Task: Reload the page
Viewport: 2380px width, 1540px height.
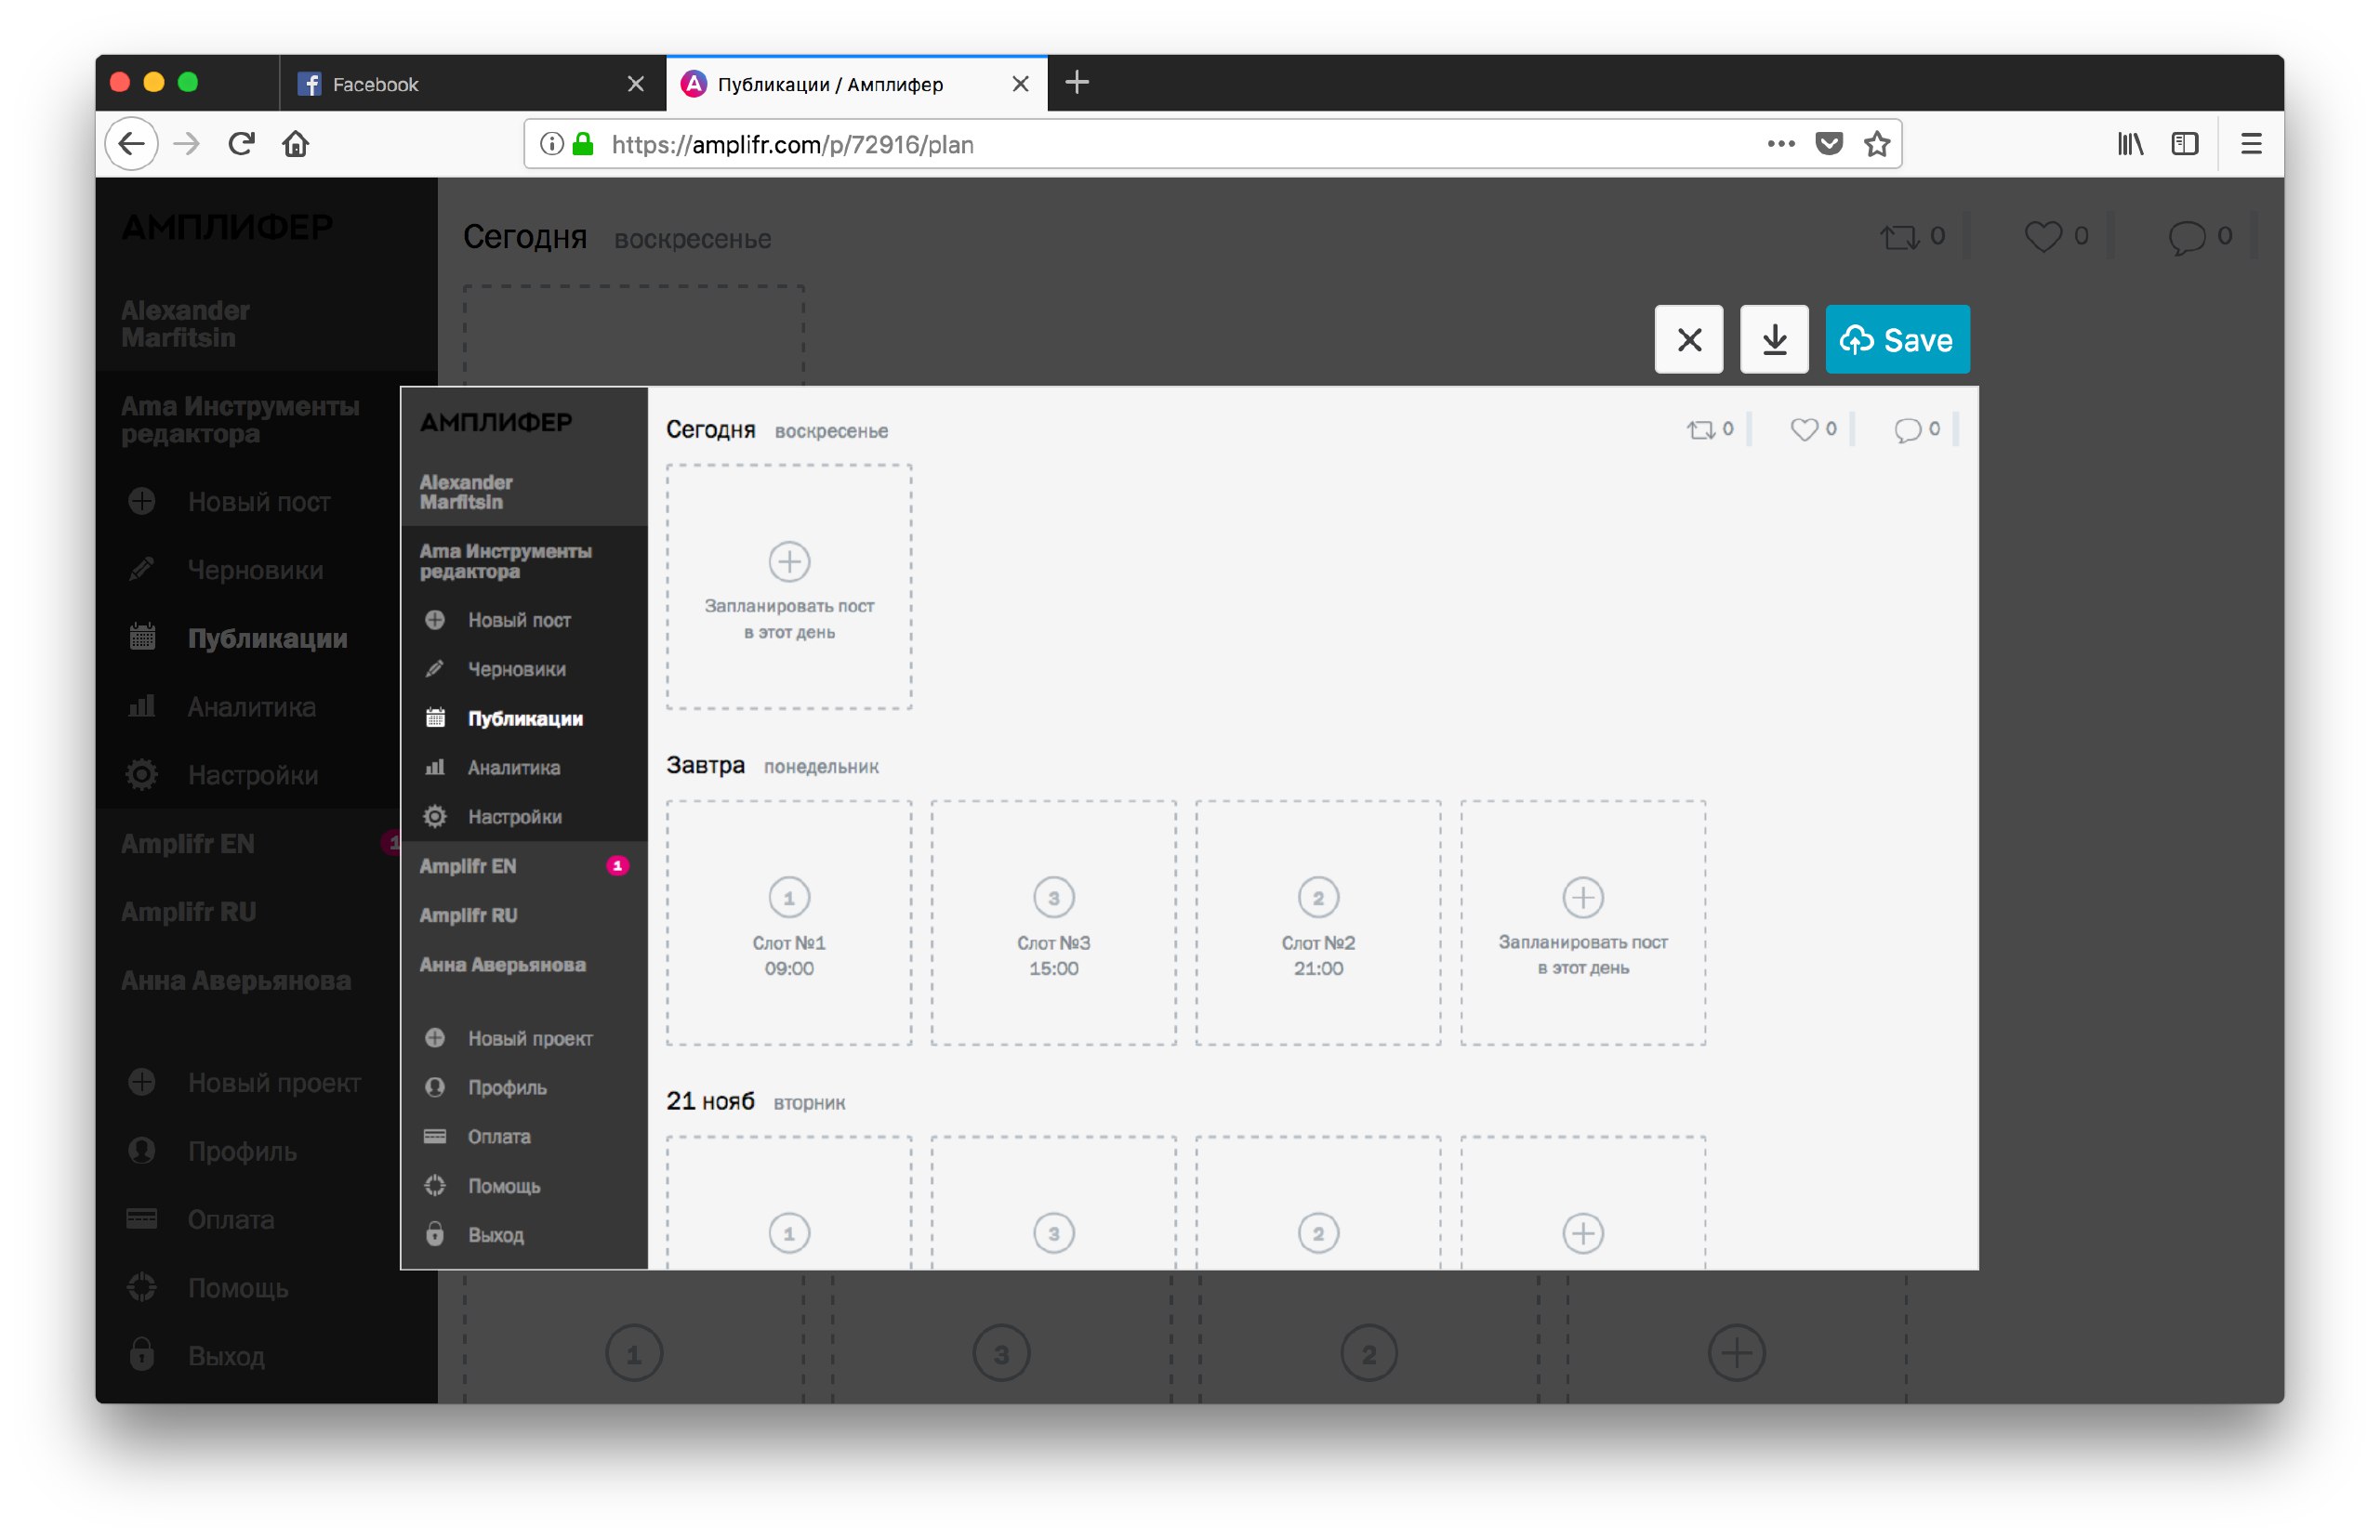Action: [241, 144]
